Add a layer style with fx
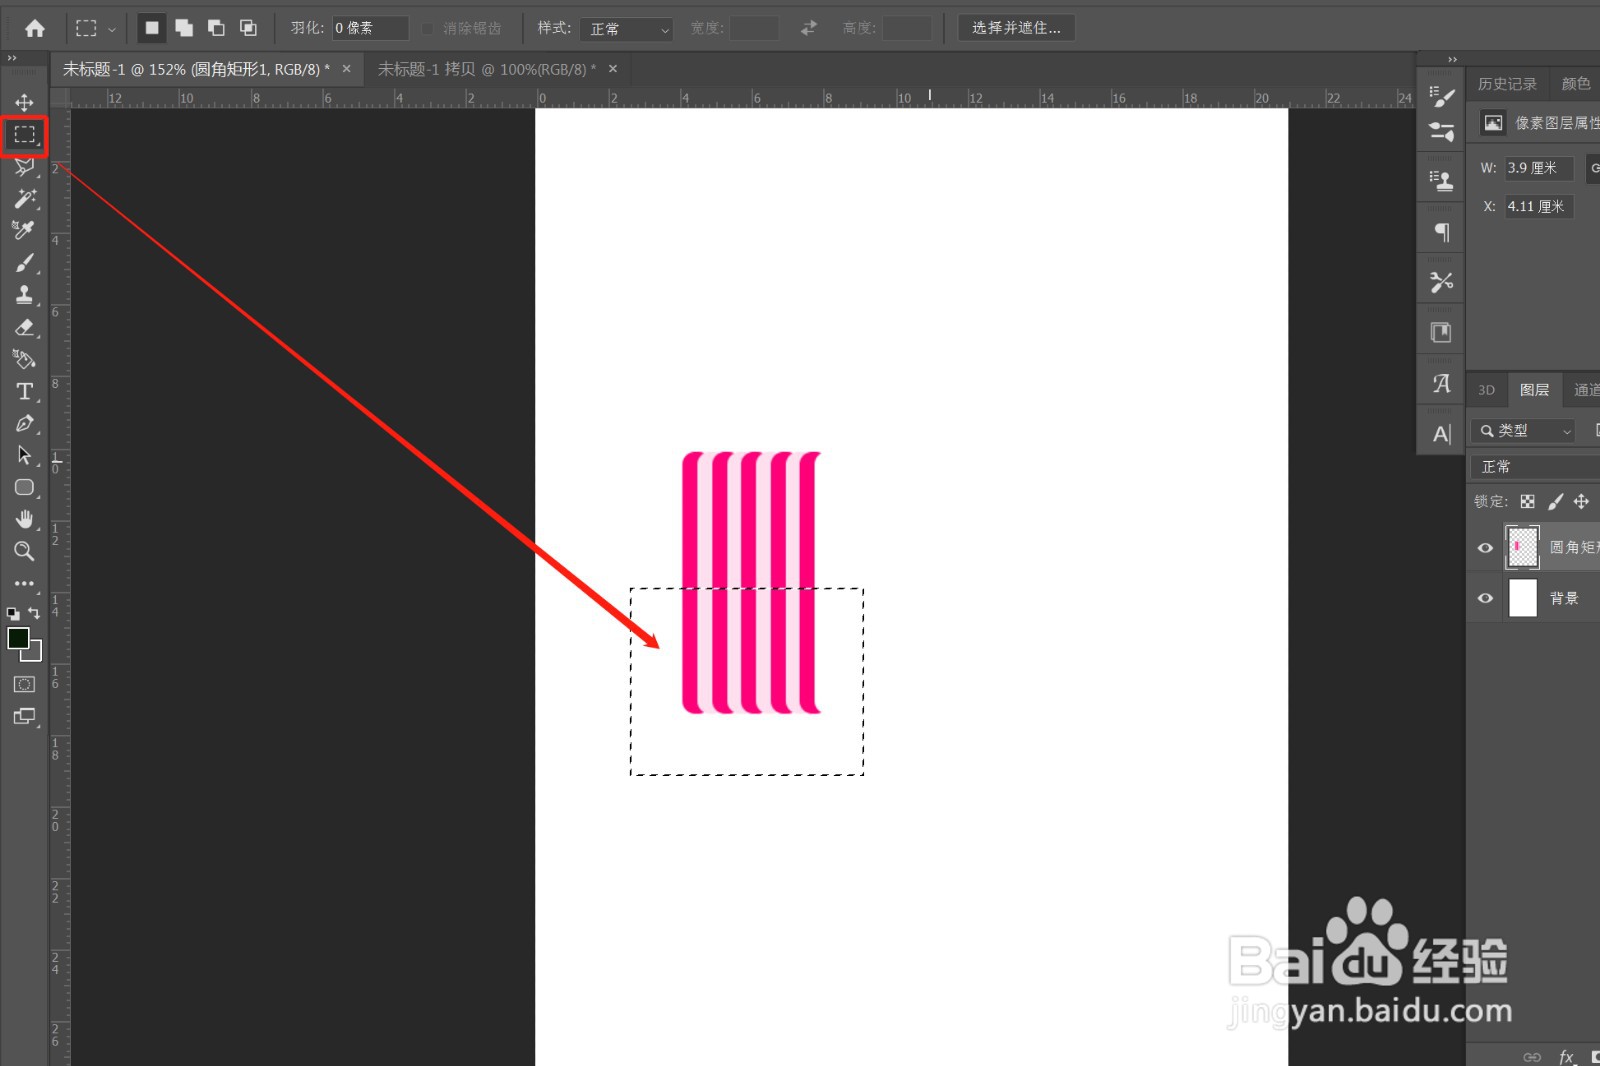Viewport: 1600px width, 1066px height. (1566, 1056)
